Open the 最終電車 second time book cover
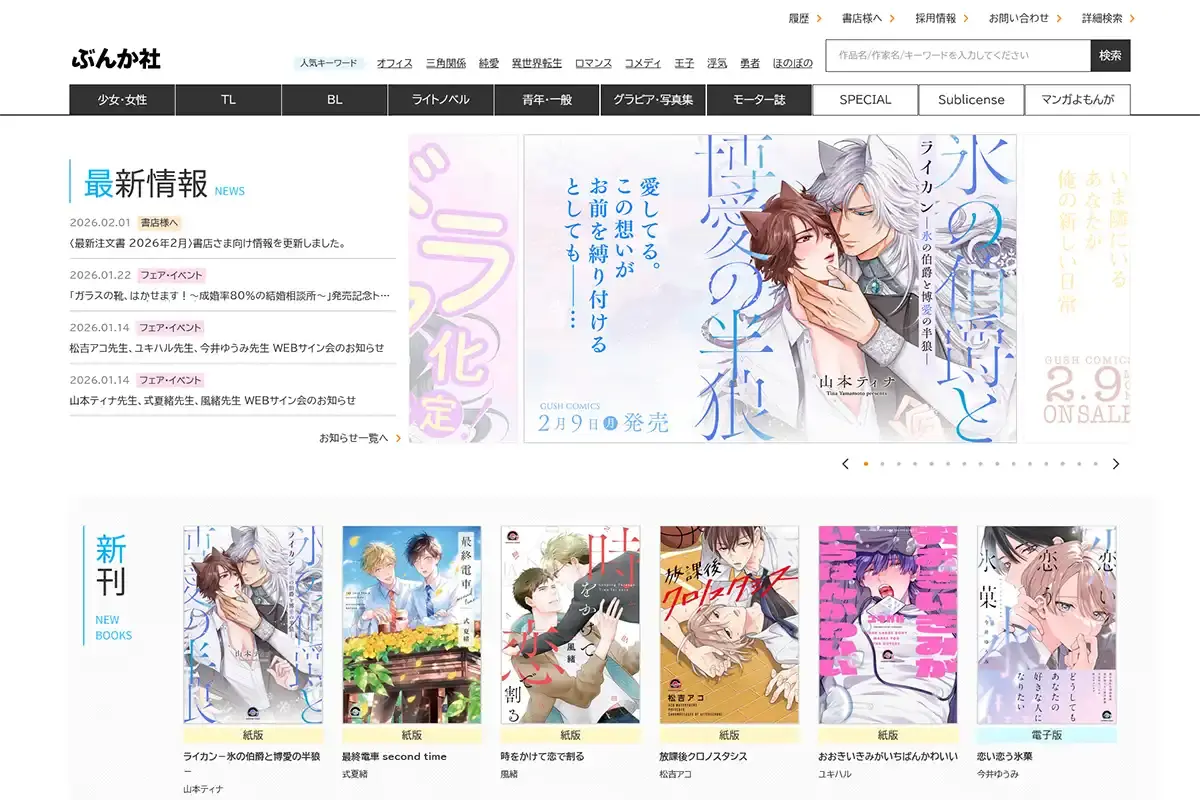Image resolution: width=1200 pixels, height=800 pixels. [412, 625]
